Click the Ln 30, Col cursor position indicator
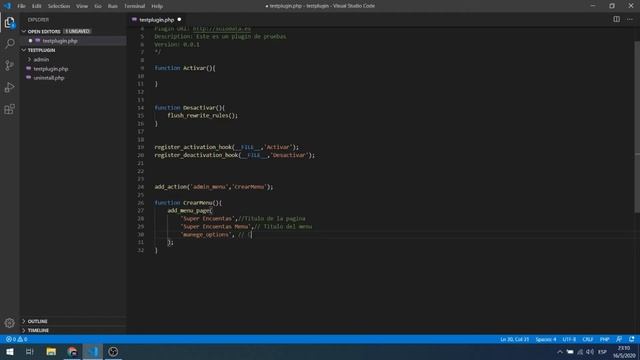Image resolution: width=640 pixels, height=360 pixels. tap(514, 339)
